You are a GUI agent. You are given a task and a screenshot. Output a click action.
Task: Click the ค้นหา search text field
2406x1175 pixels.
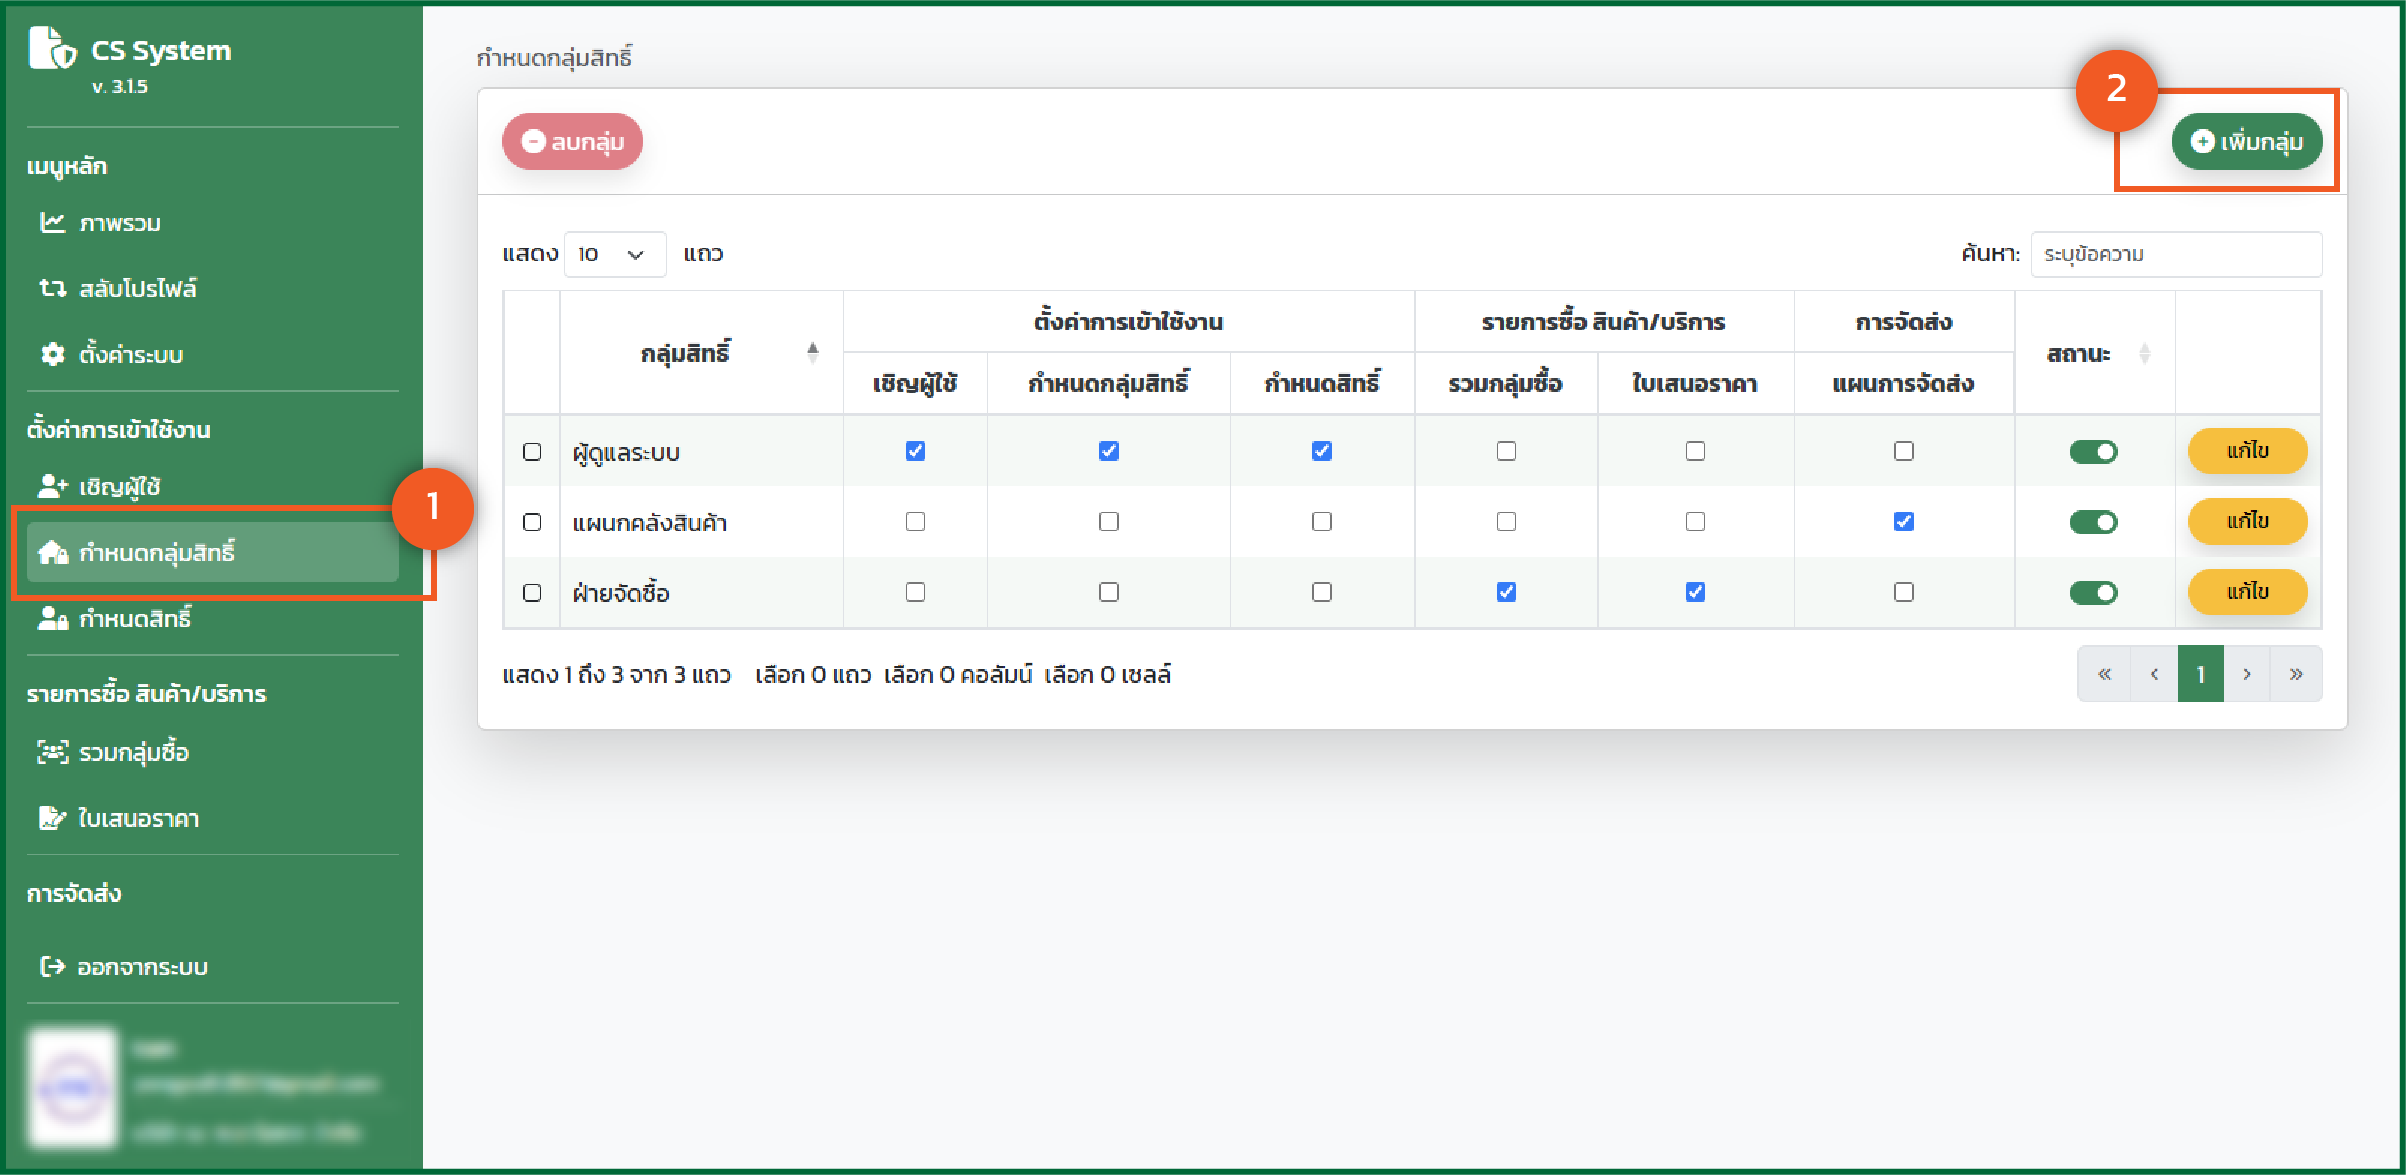coord(2176,254)
